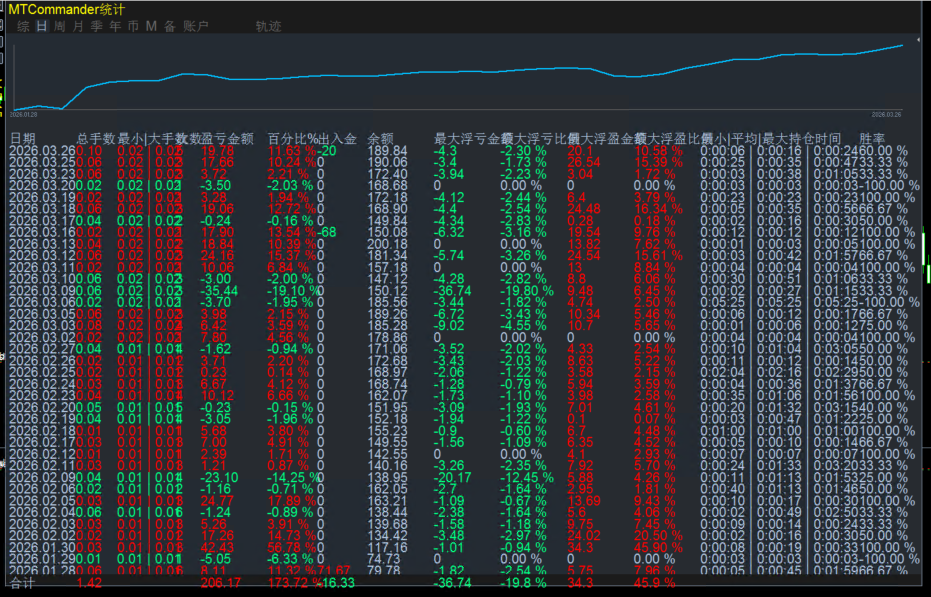Click the 190.06 balance value

tap(388, 162)
